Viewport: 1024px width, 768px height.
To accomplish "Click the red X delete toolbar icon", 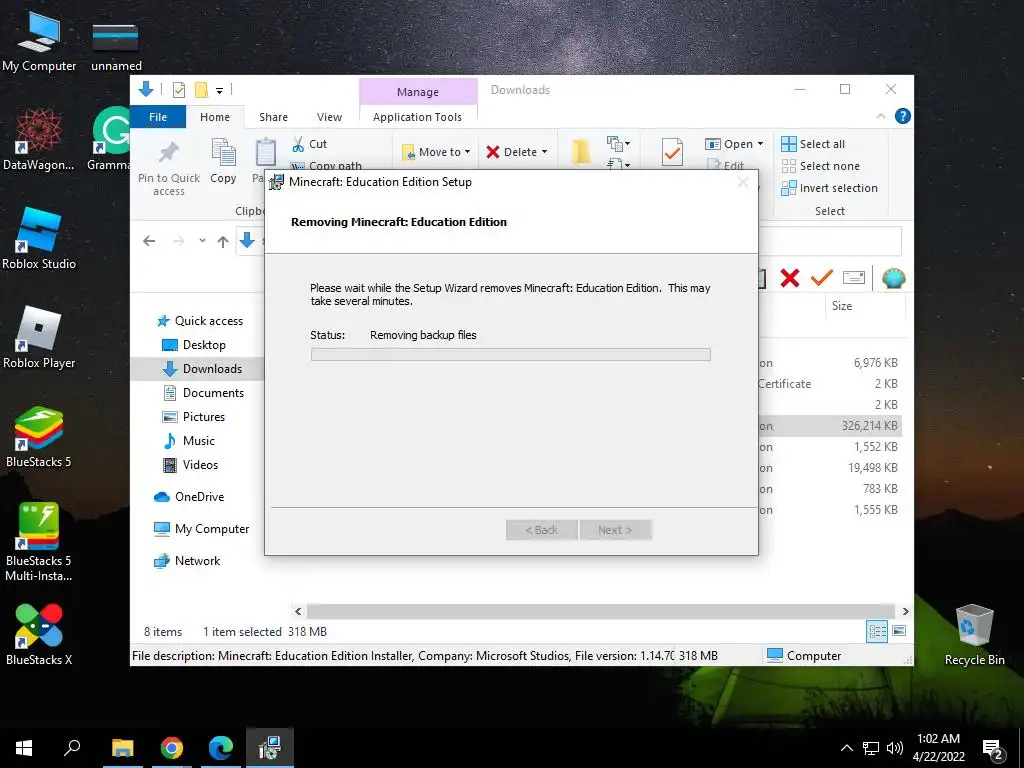I will (x=790, y=278).
